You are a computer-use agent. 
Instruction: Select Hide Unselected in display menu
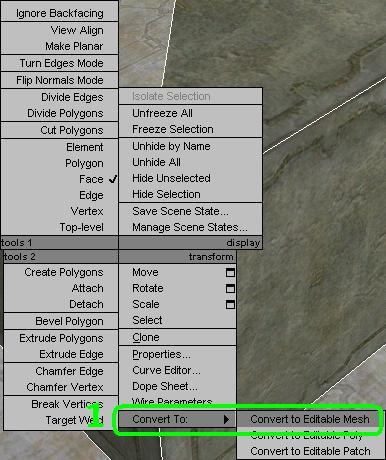point(171,178)
